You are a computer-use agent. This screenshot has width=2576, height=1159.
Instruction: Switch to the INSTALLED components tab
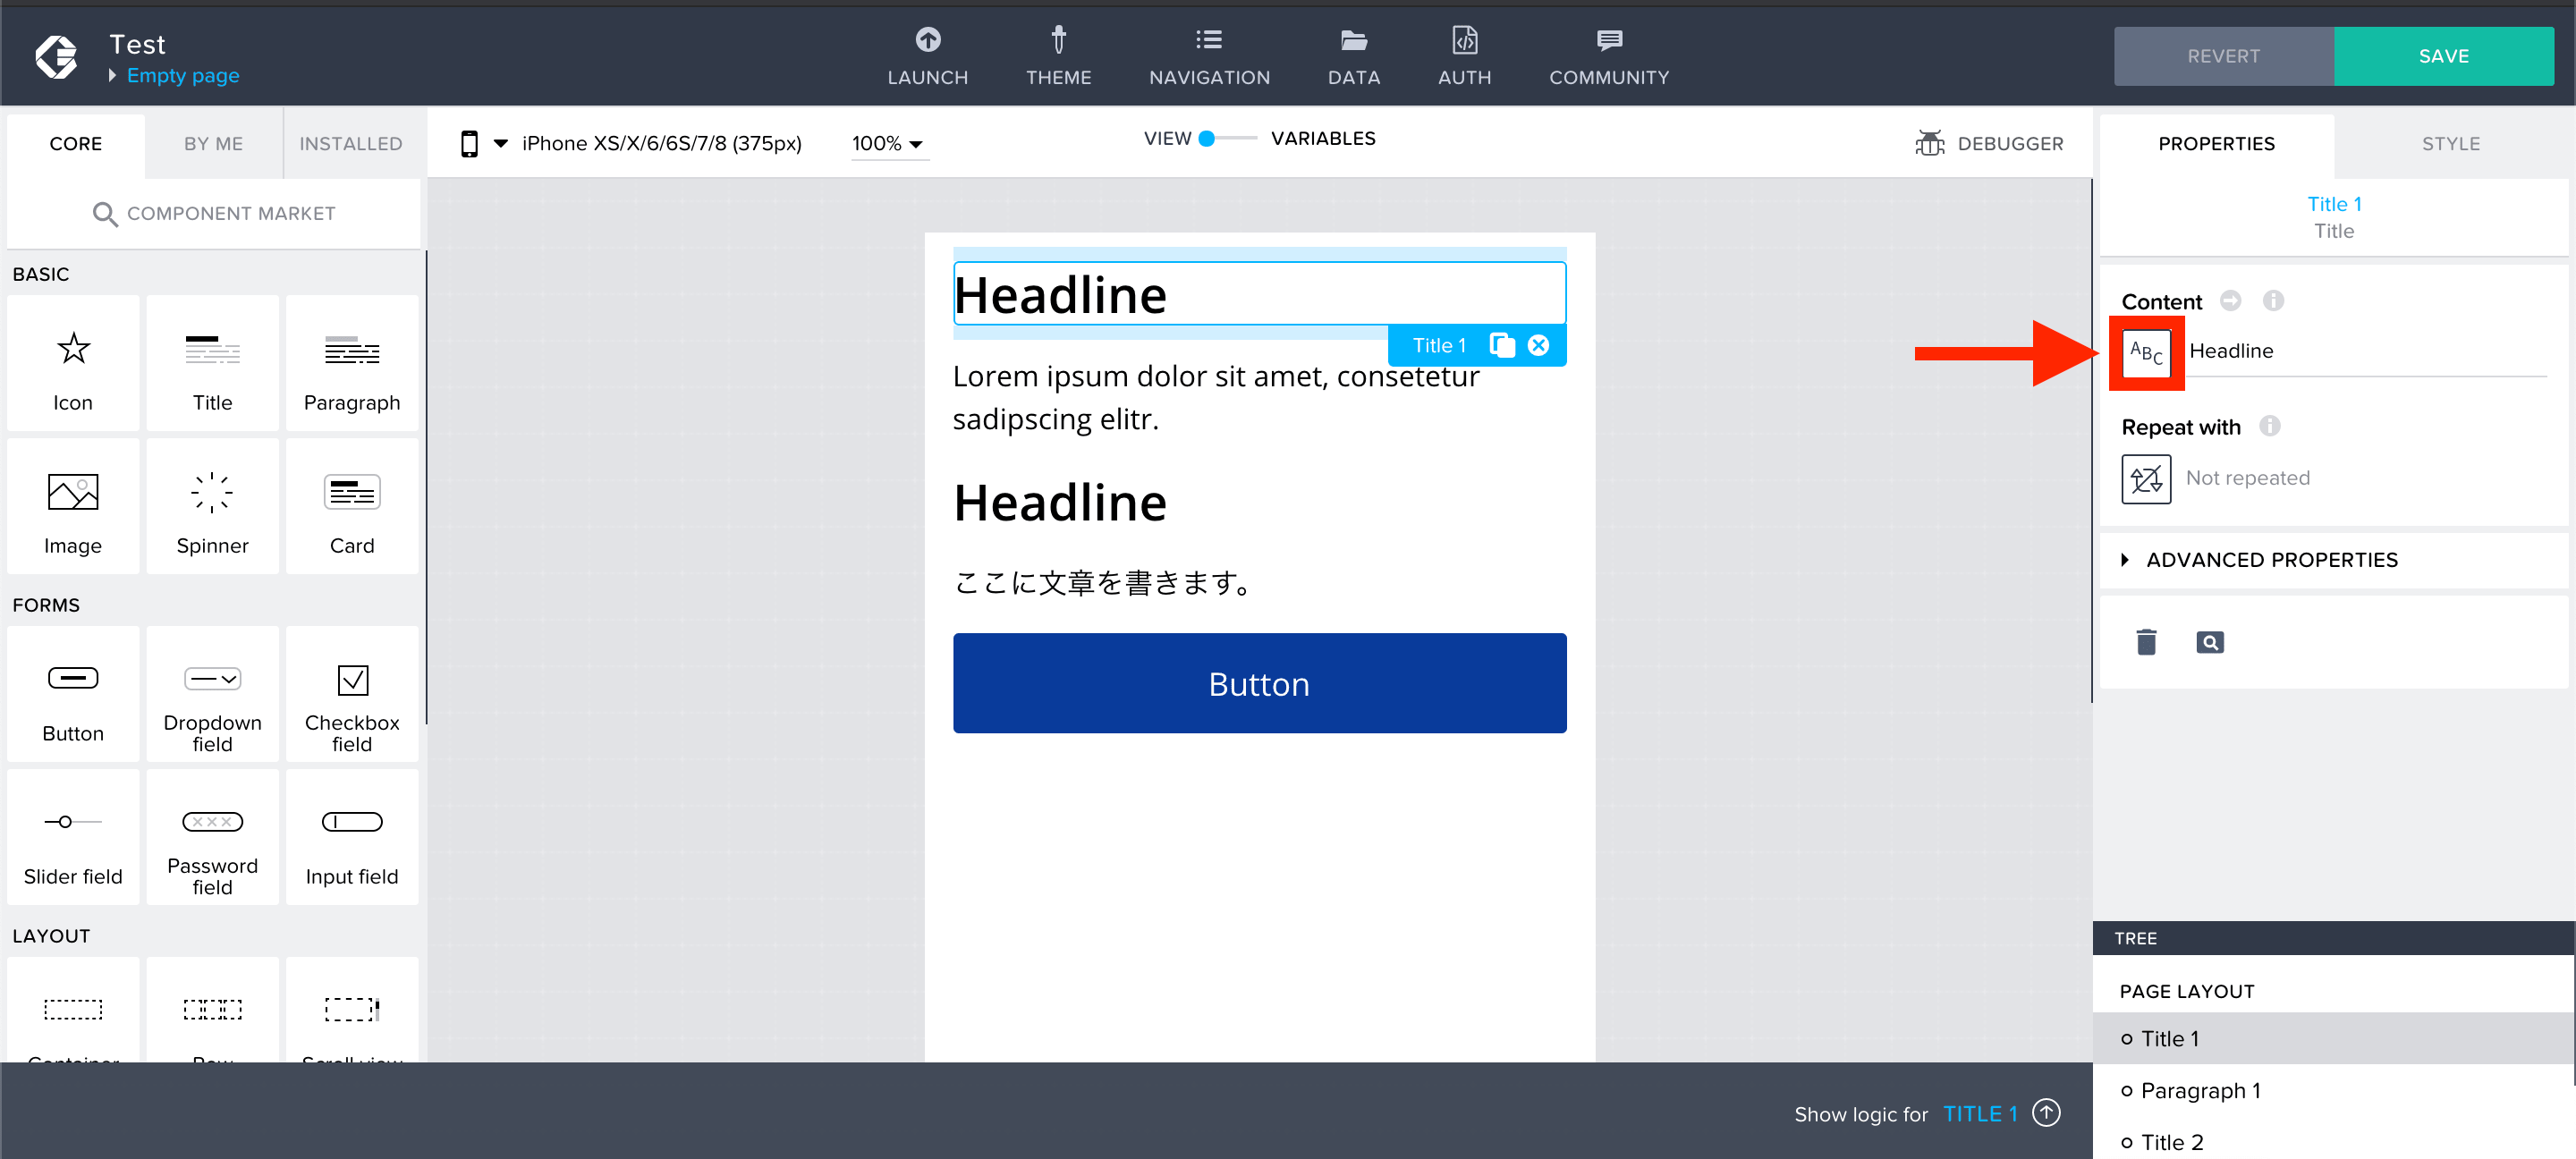pyautogui.click(x=352, y=143)
